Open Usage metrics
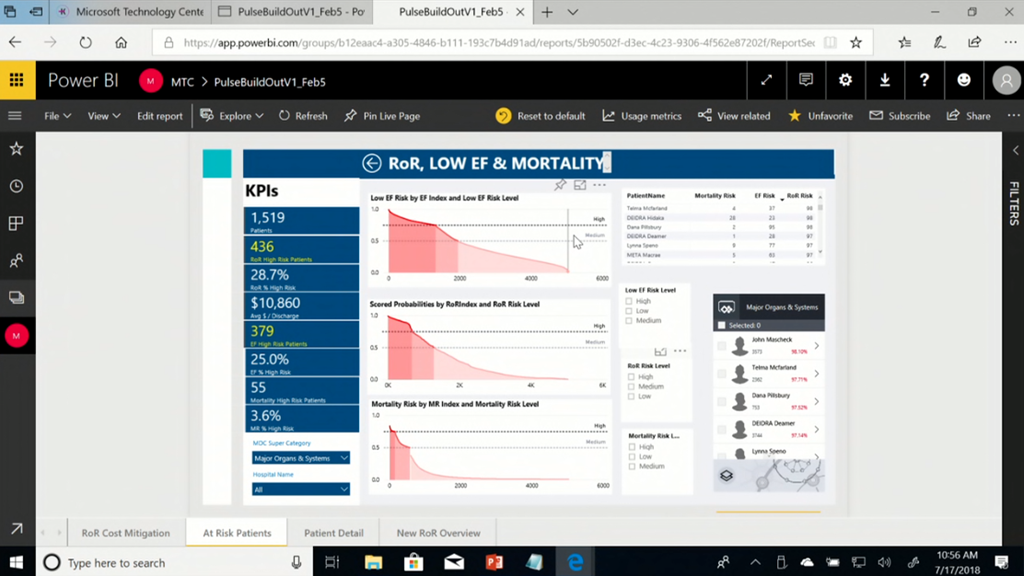Screen dimensions: 1024x576 coord(642,116)
